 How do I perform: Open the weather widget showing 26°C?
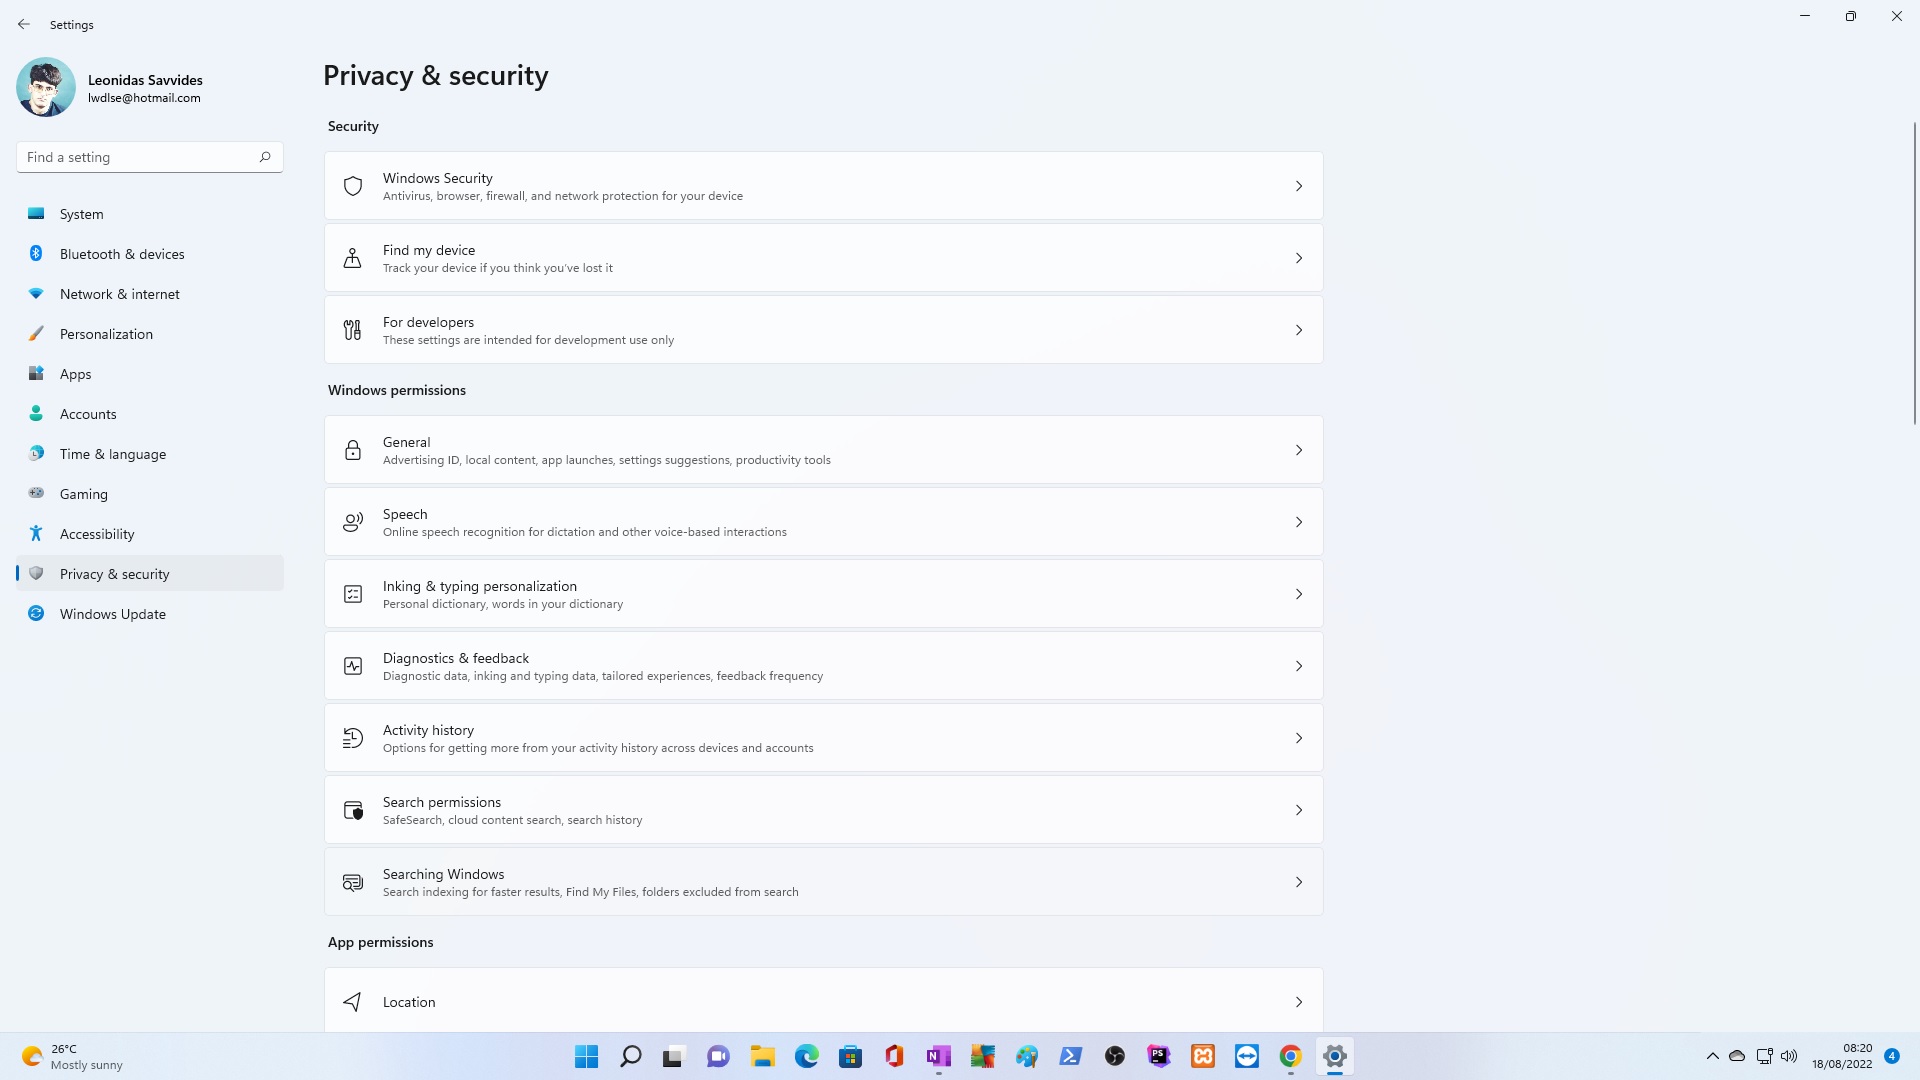pos(72,1056)
